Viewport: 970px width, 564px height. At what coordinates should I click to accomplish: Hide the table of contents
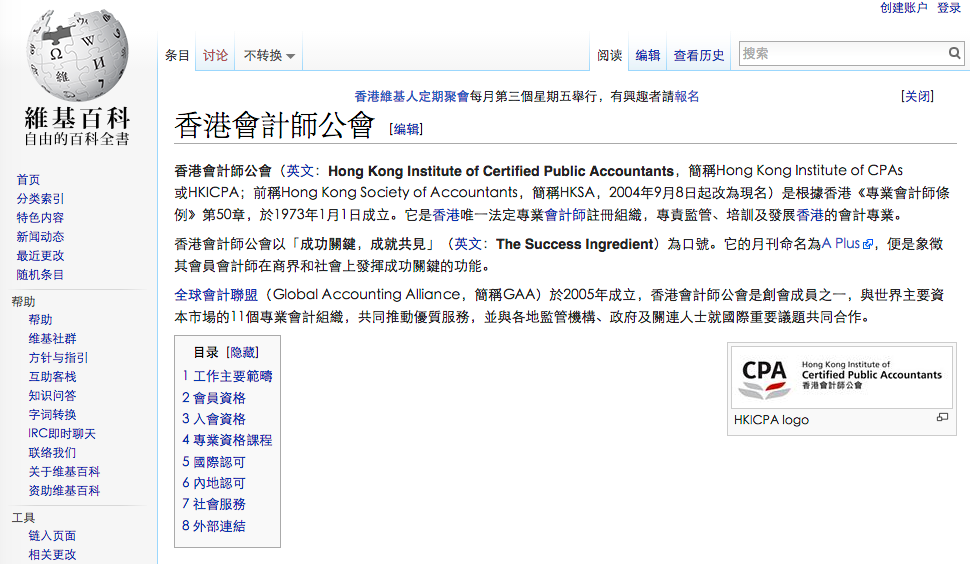(x=242, y=352)
